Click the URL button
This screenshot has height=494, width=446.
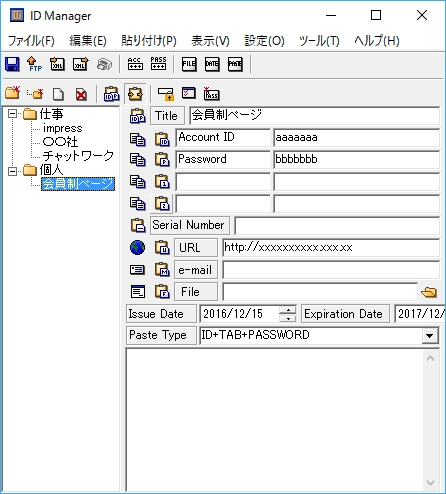(196, 248)
